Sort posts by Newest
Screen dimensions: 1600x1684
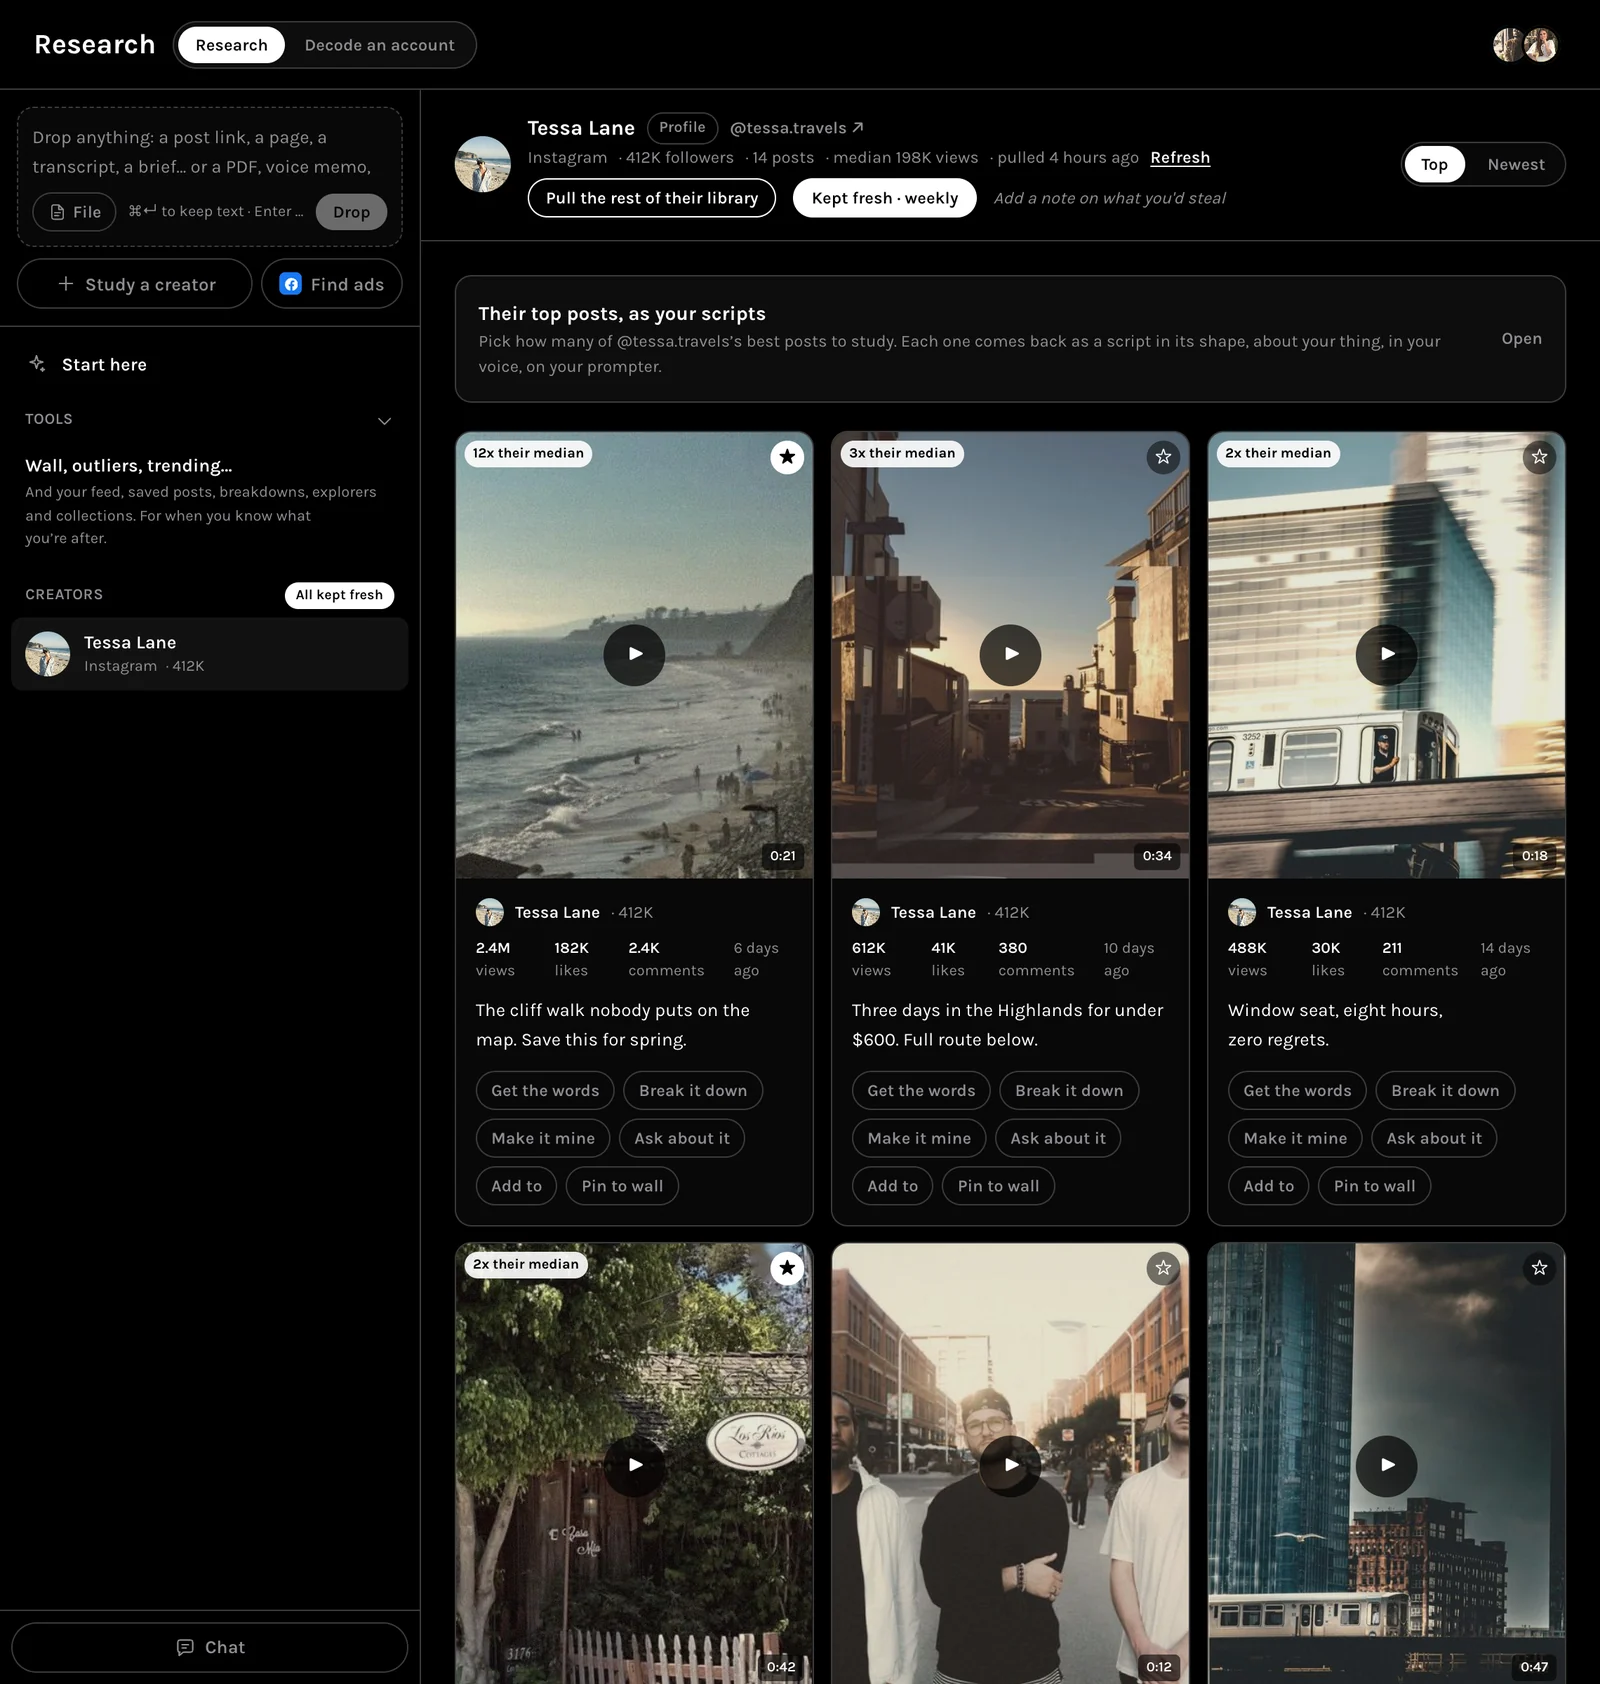tap(1516, 164)
